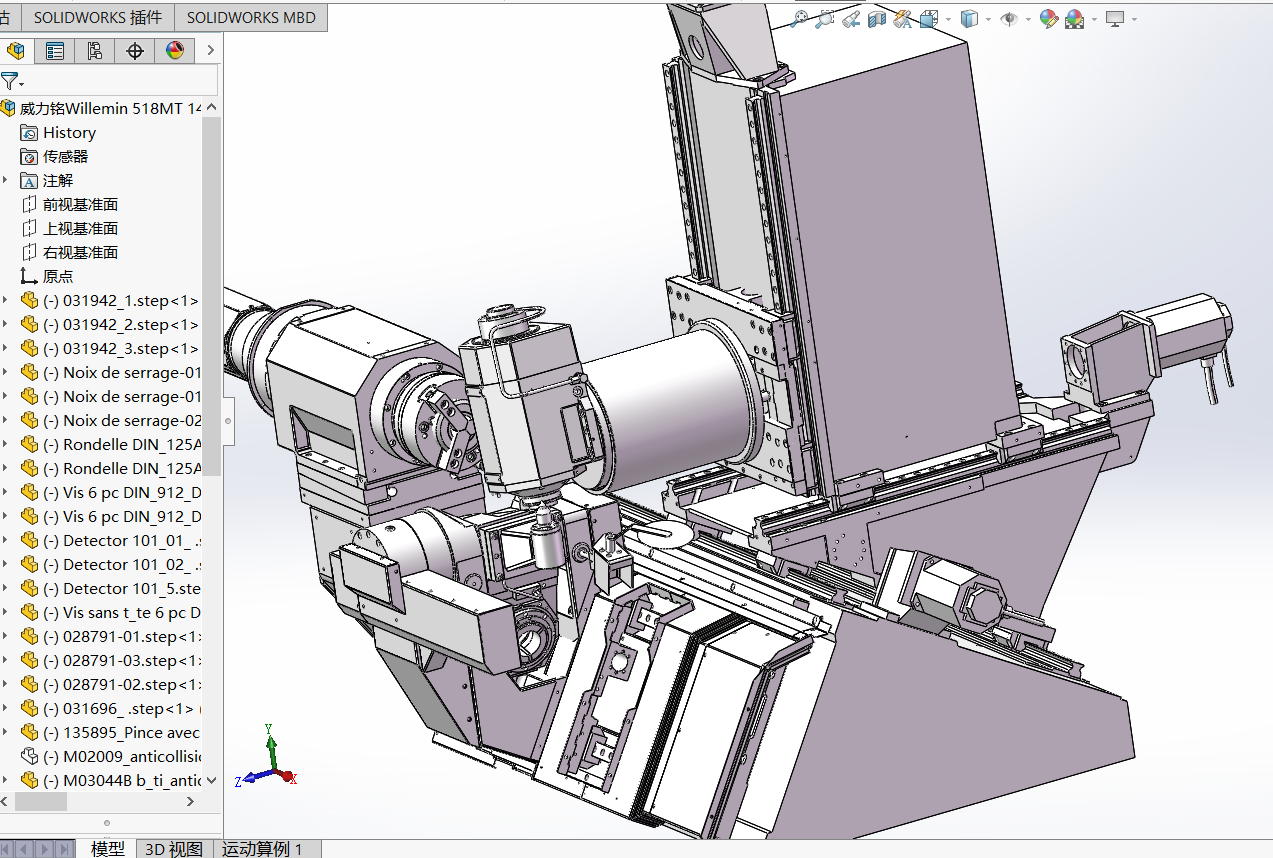Open the 模型 model tab

tap(108, 848)
